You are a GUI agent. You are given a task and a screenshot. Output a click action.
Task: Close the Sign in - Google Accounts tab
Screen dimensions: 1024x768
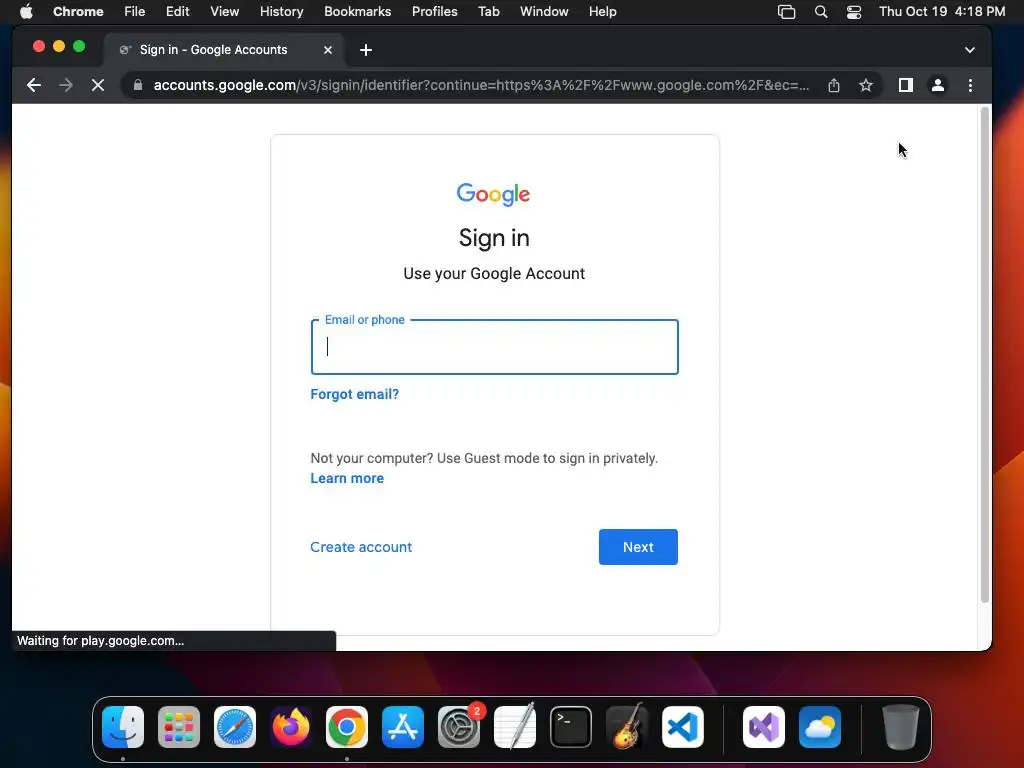click(328, 50)
